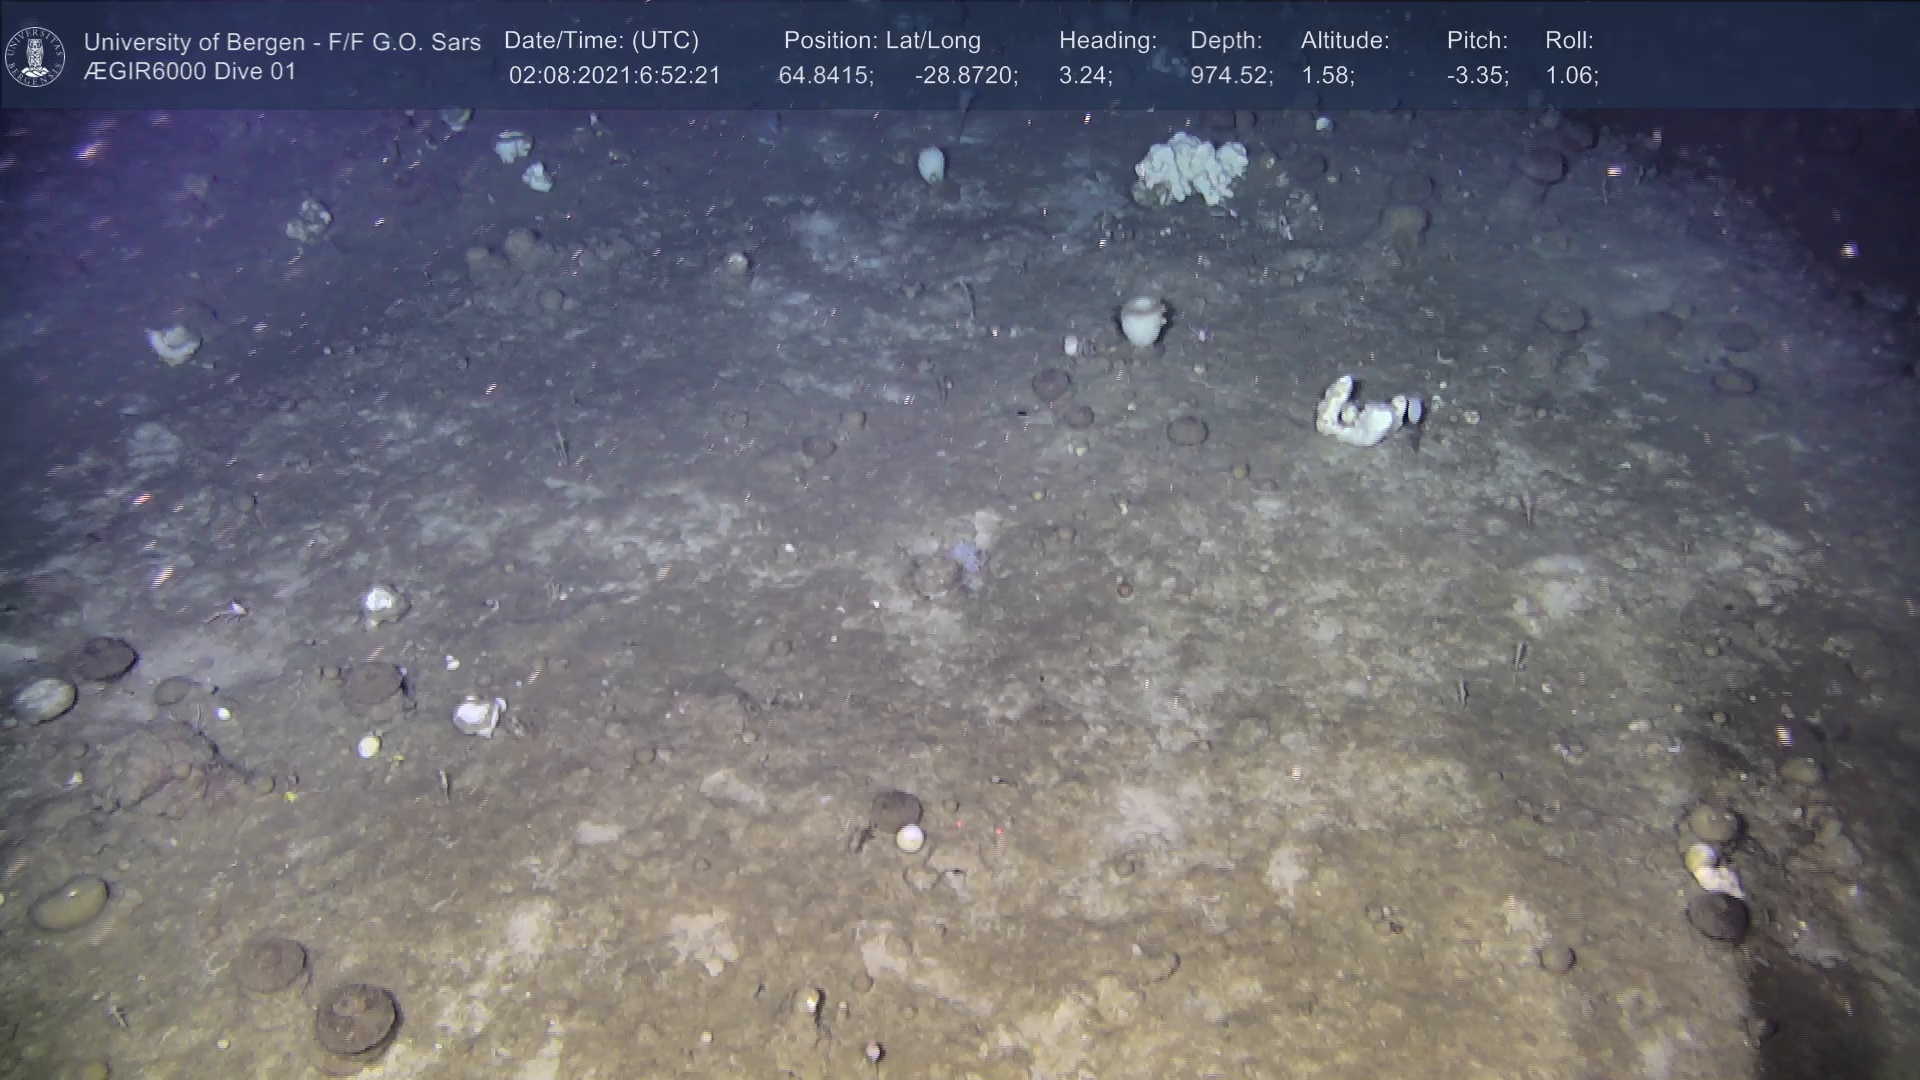Screen dimensions: 1920x1080
Task: Click the Heading label
Action: [x=1107, y=40]
